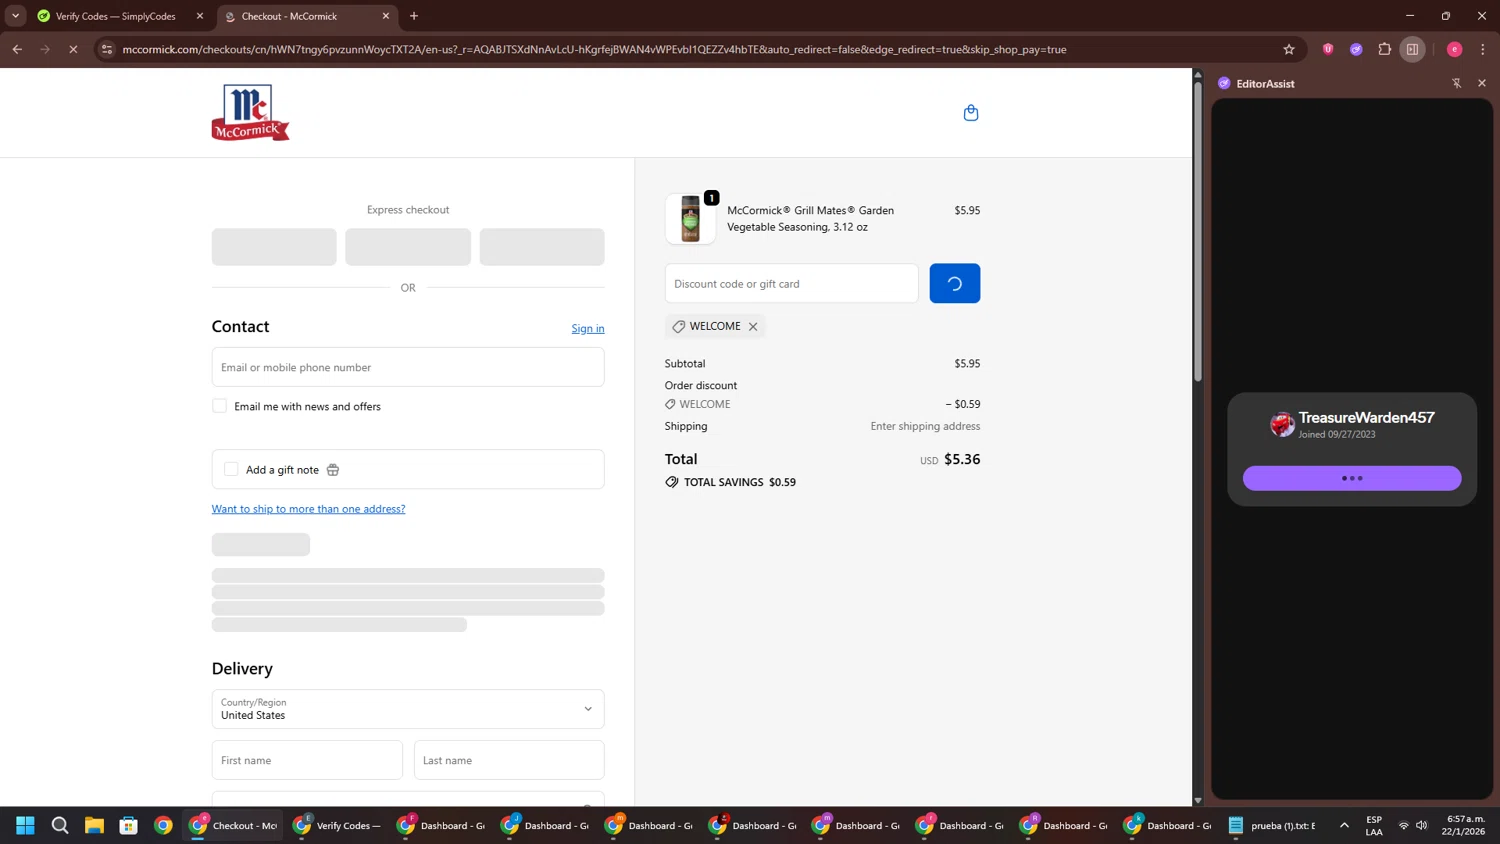Image resolution: width=1500 pixels, height=844 pixels.
Task: Open Microsoft Store from the taskbar
Action: click(128, 825)
